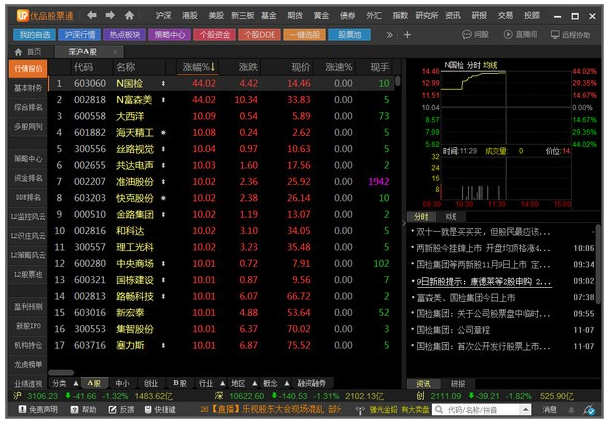Image resolution: width=607 pixels, height=426 pixels.
Task: Open news 富森美、国检集团今日上市
Action: coord(466,297)
